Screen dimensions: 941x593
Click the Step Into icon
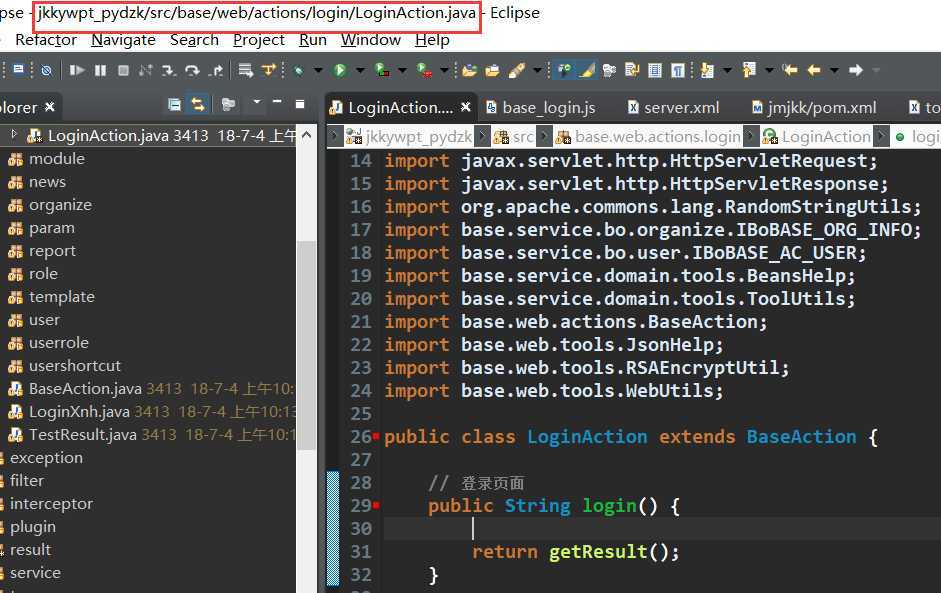click(x=169, y=70)
